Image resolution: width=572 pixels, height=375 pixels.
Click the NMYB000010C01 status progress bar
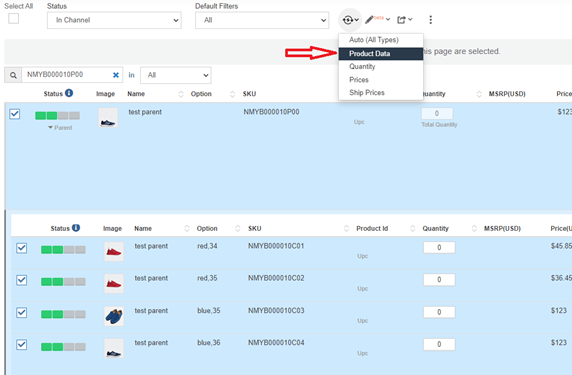[63, 250]
